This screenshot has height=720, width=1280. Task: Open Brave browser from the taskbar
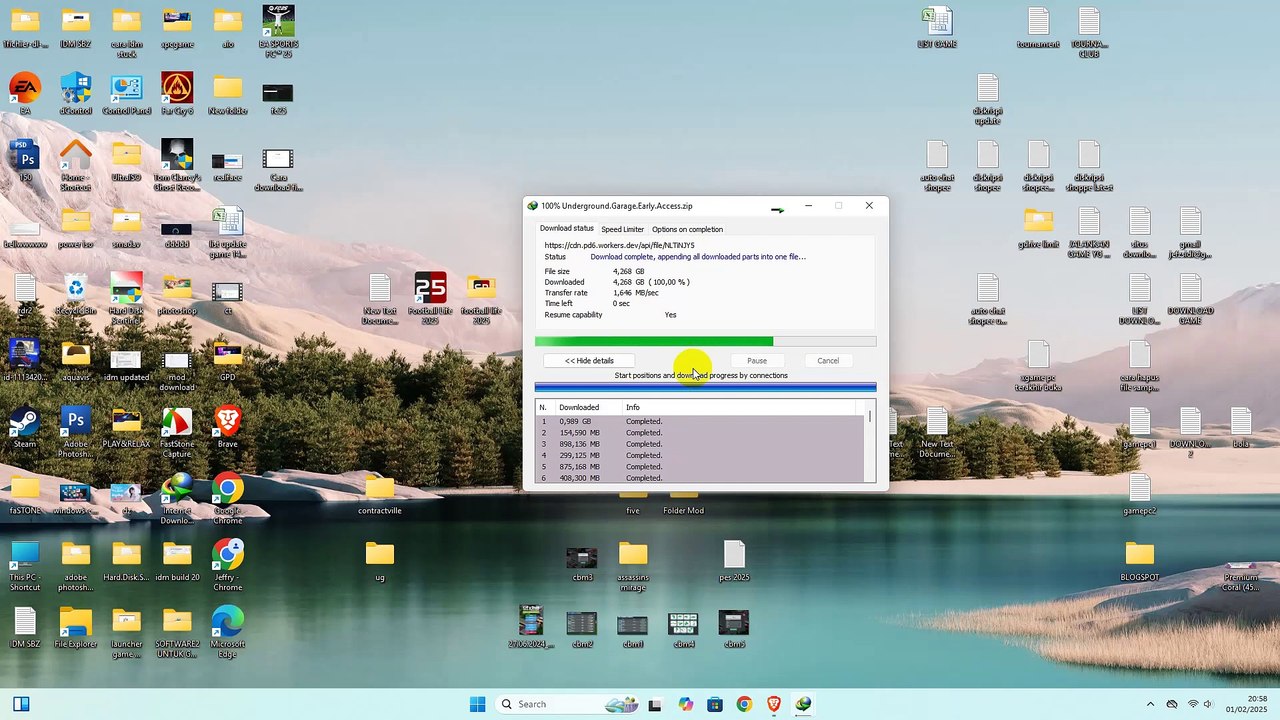point(774,704)
